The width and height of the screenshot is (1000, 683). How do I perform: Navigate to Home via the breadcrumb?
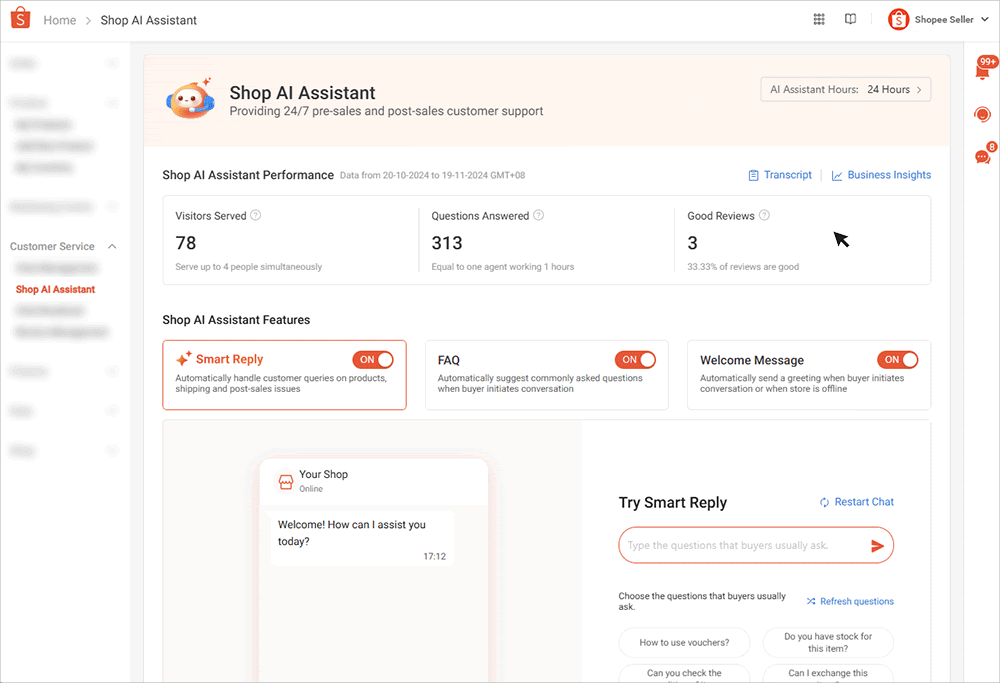pyautogui.click(x=59, y=19)
